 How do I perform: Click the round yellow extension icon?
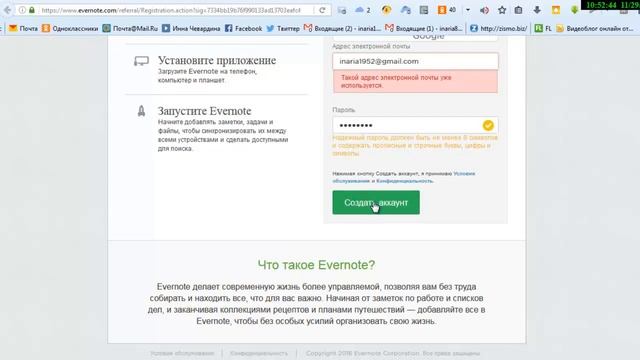[386, 10]
